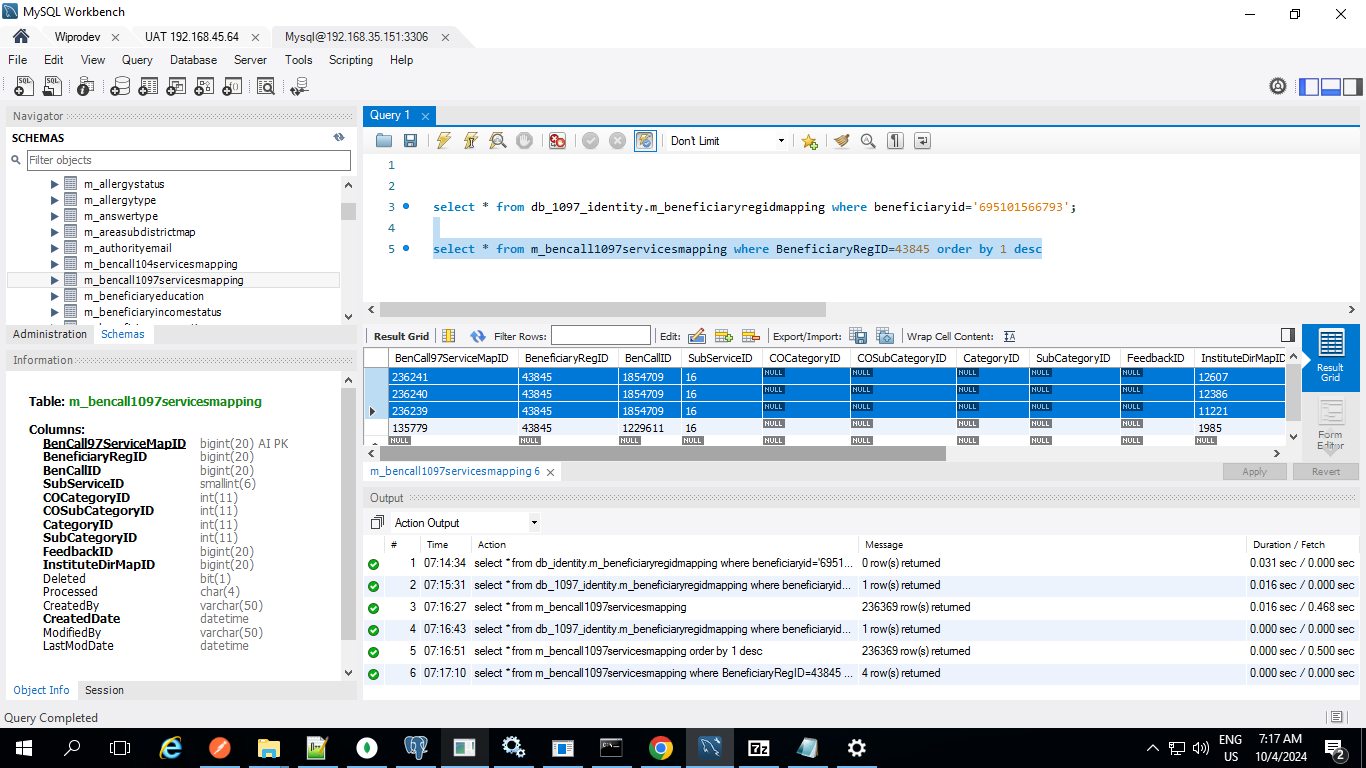Open the Don't Limit rows dropdown
Screen dimensions: 1366x768
[x=781, y=141]
